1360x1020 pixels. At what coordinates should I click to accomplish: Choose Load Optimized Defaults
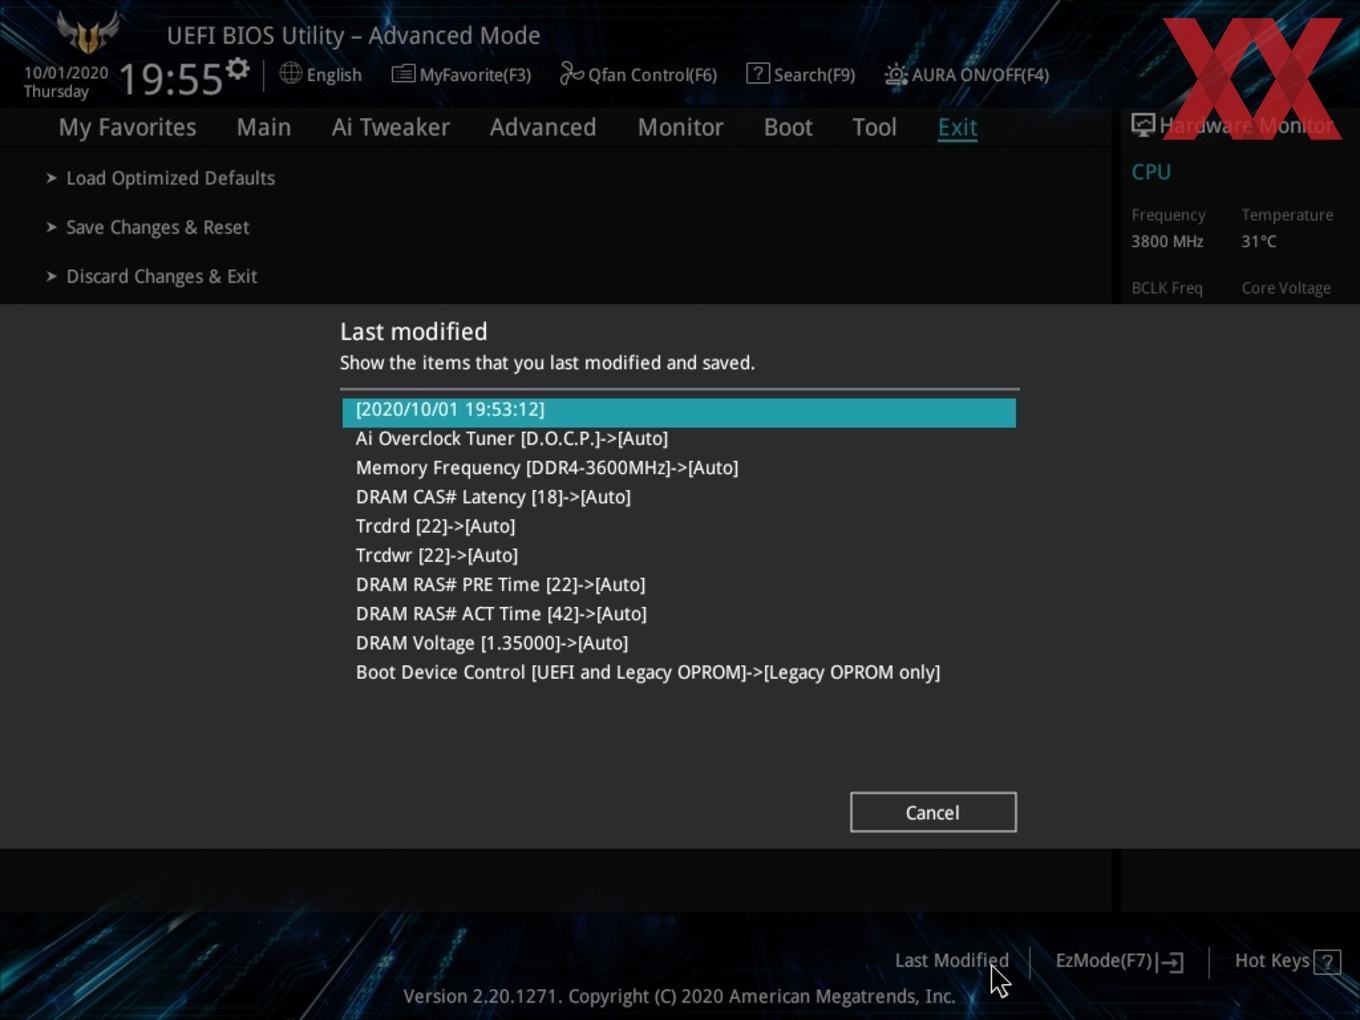pyautogui.click(x=170, y=178)
